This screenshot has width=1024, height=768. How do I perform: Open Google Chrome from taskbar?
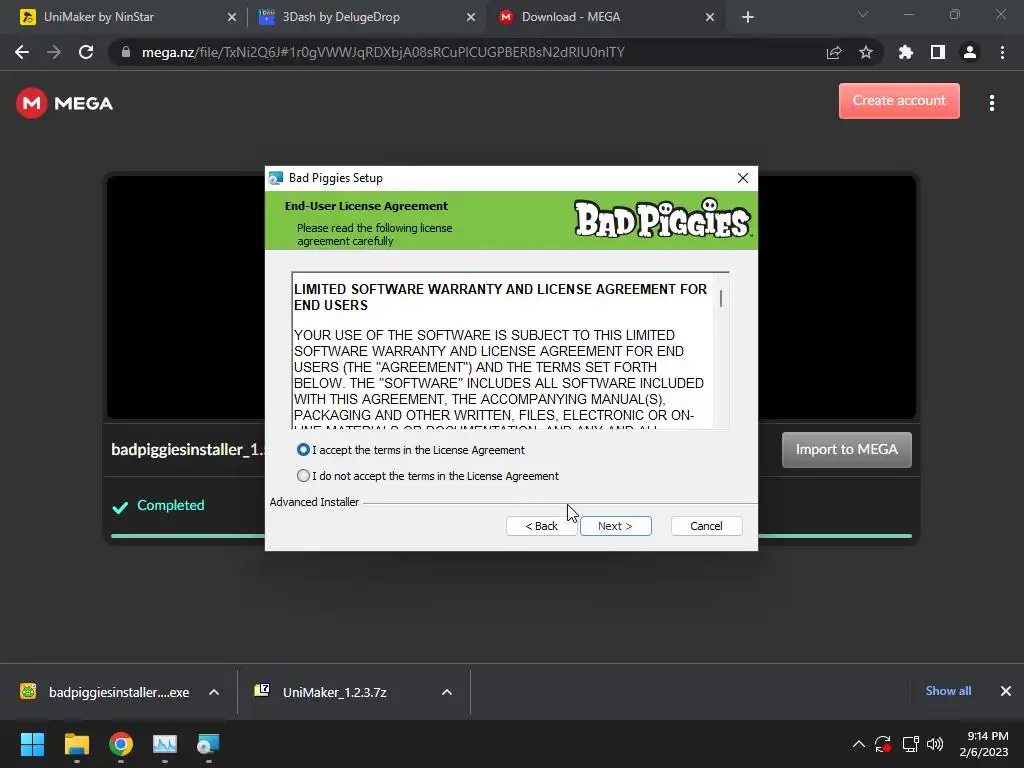(x=121, y=744)
